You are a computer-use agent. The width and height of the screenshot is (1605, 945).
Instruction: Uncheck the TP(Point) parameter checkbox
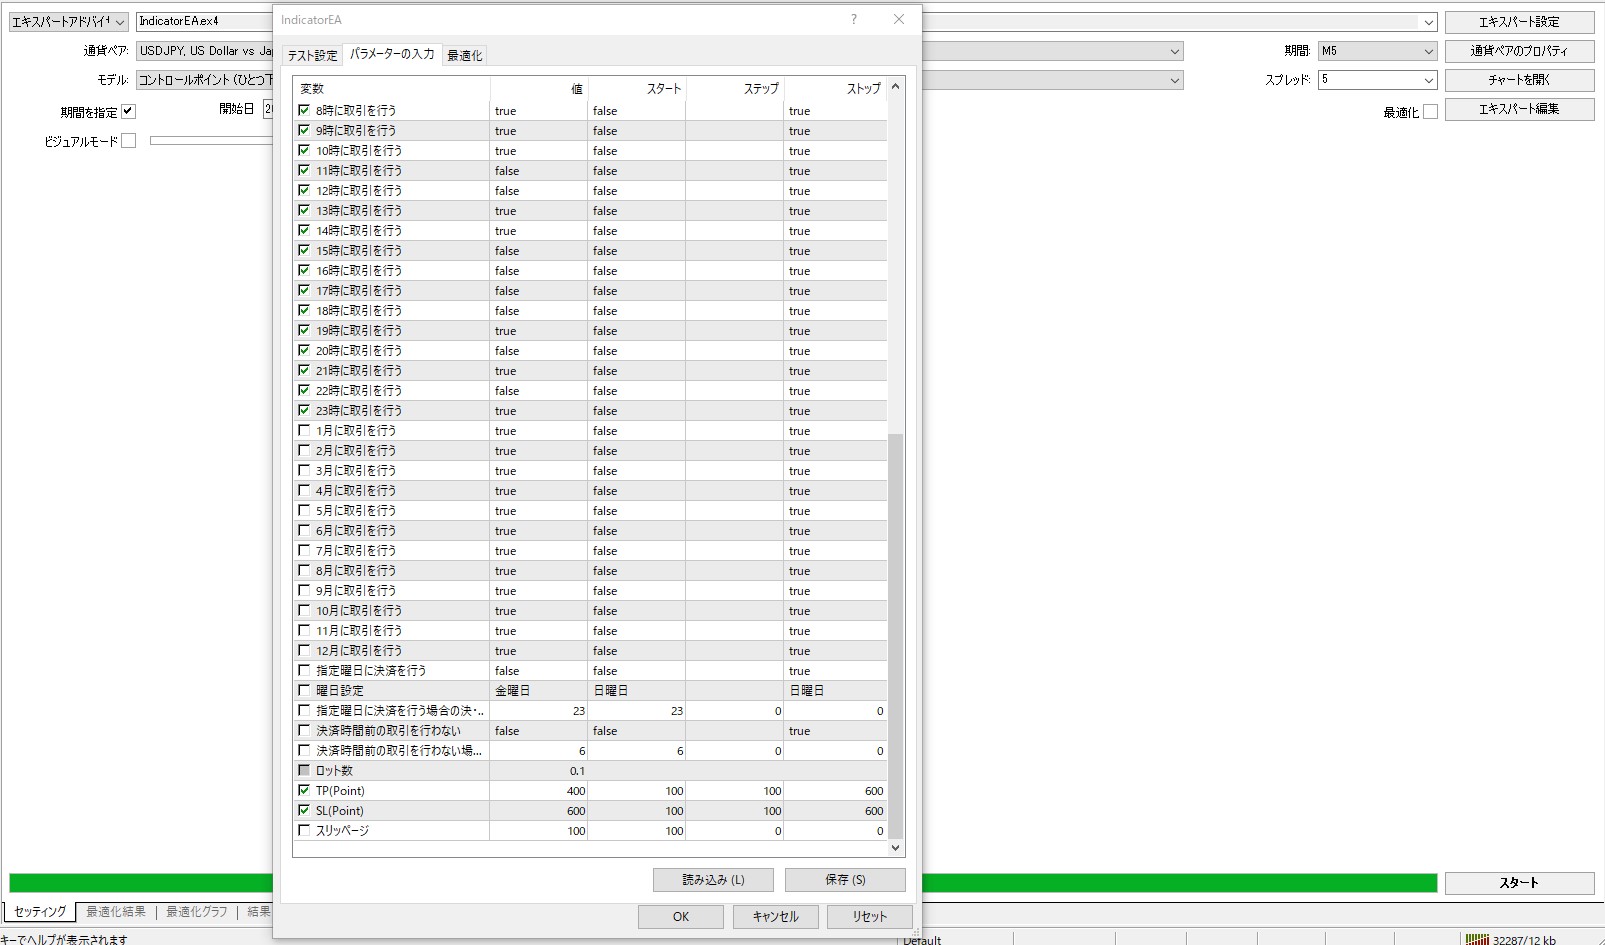[x=305, y=790]
